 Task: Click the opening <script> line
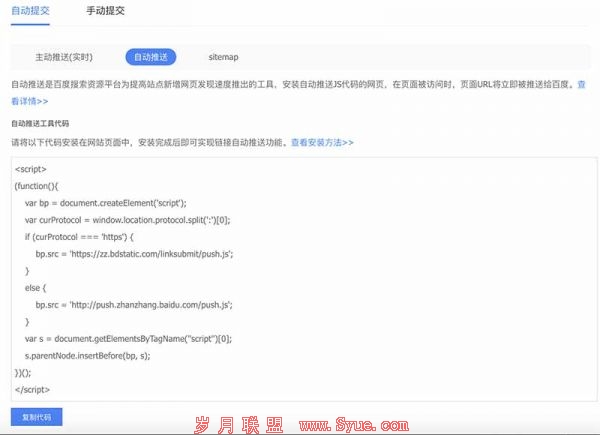coord(31,169)
